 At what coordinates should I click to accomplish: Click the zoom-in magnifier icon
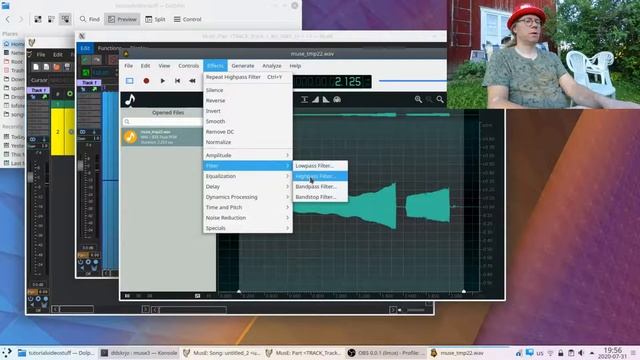pyautogui.click(x=418, y=99)
